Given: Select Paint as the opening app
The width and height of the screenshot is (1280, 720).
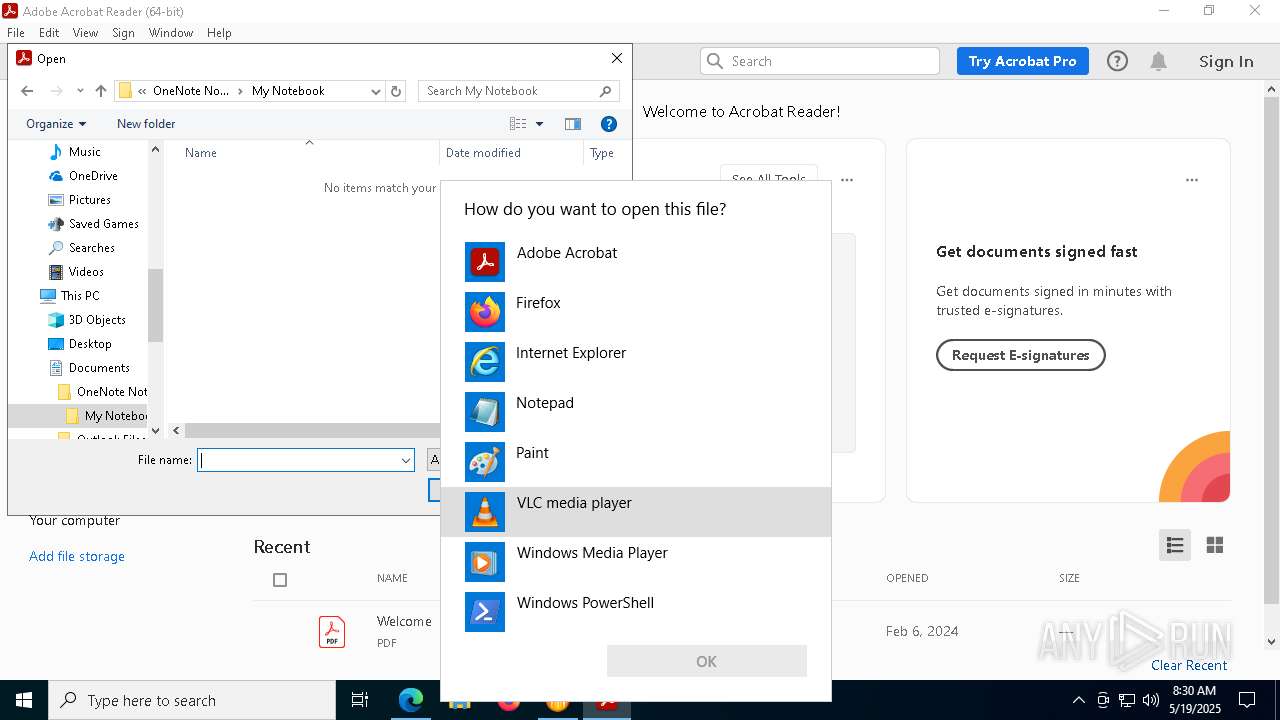Looking at the screenshot, I should (x=635, y=462).
